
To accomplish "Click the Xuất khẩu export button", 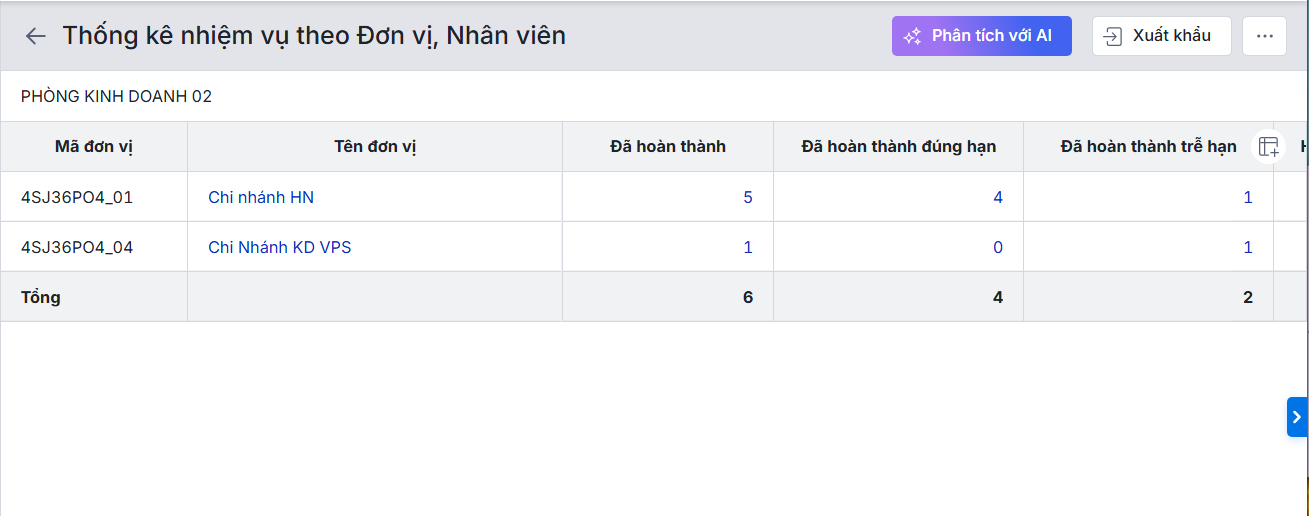I will 1161,36.
